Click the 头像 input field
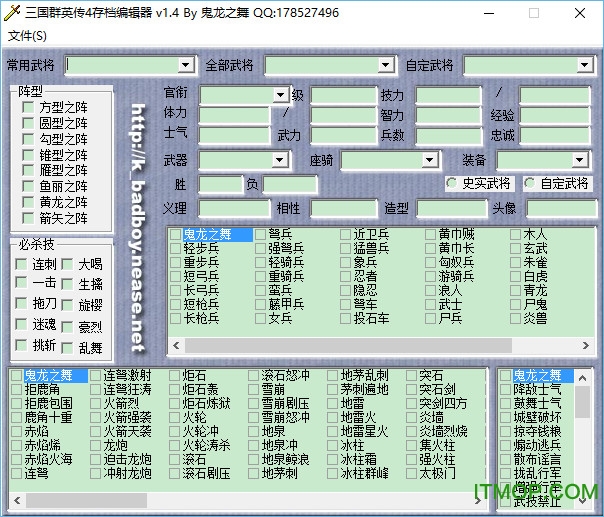Image resolution: width=604 pixels, height=517 pixels. click(561, 208)
